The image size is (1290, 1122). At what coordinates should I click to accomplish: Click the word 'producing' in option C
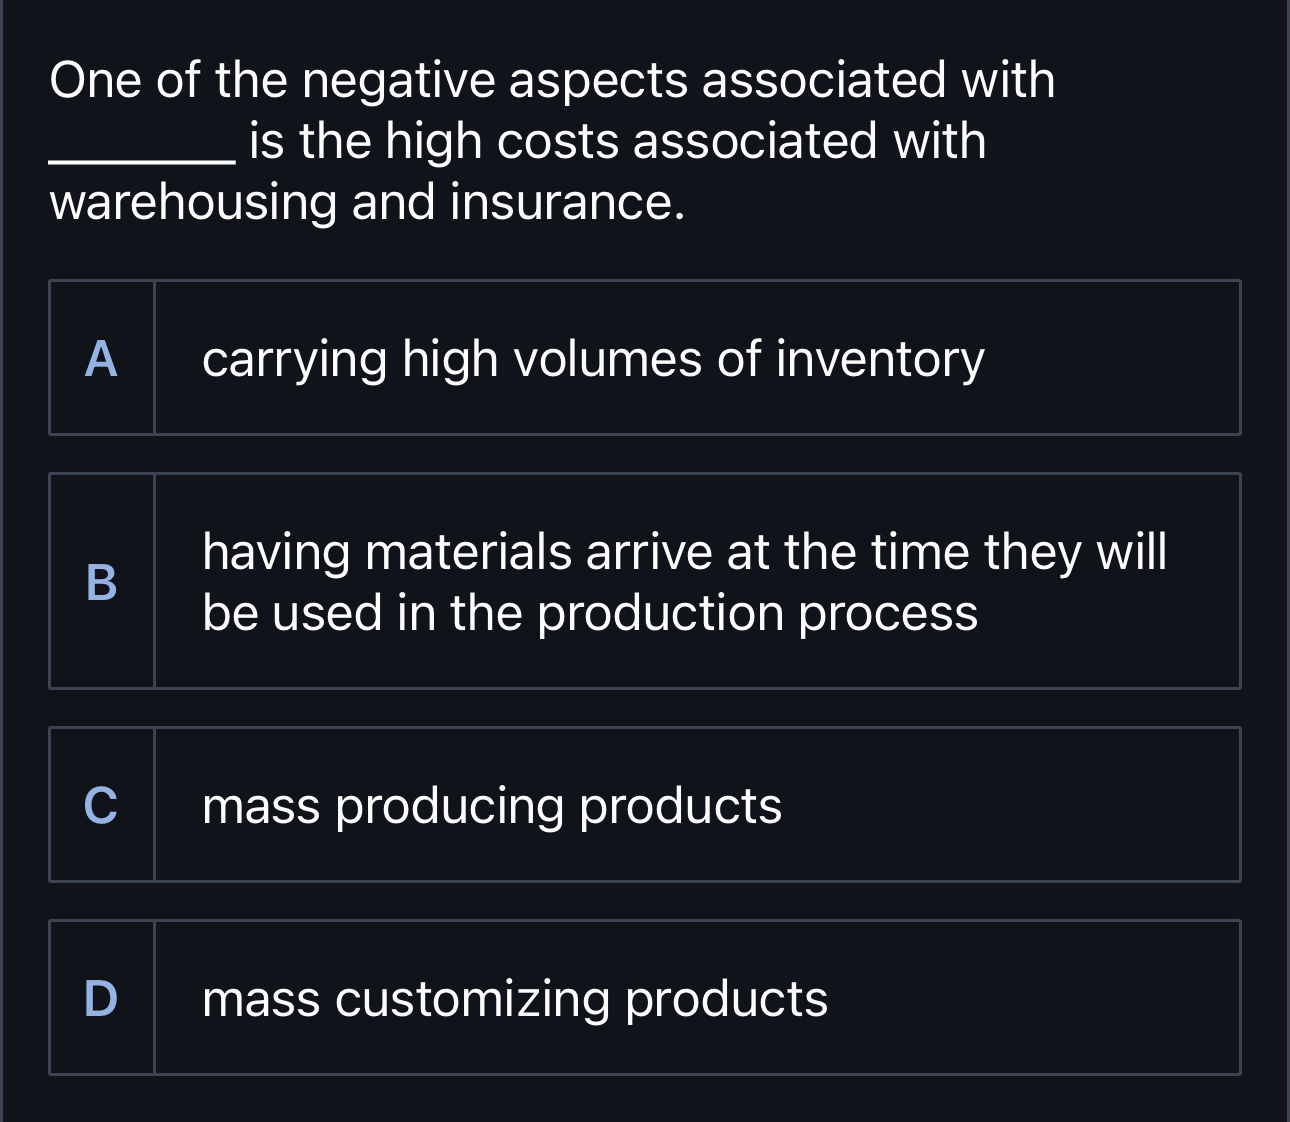tap(450, 808)
